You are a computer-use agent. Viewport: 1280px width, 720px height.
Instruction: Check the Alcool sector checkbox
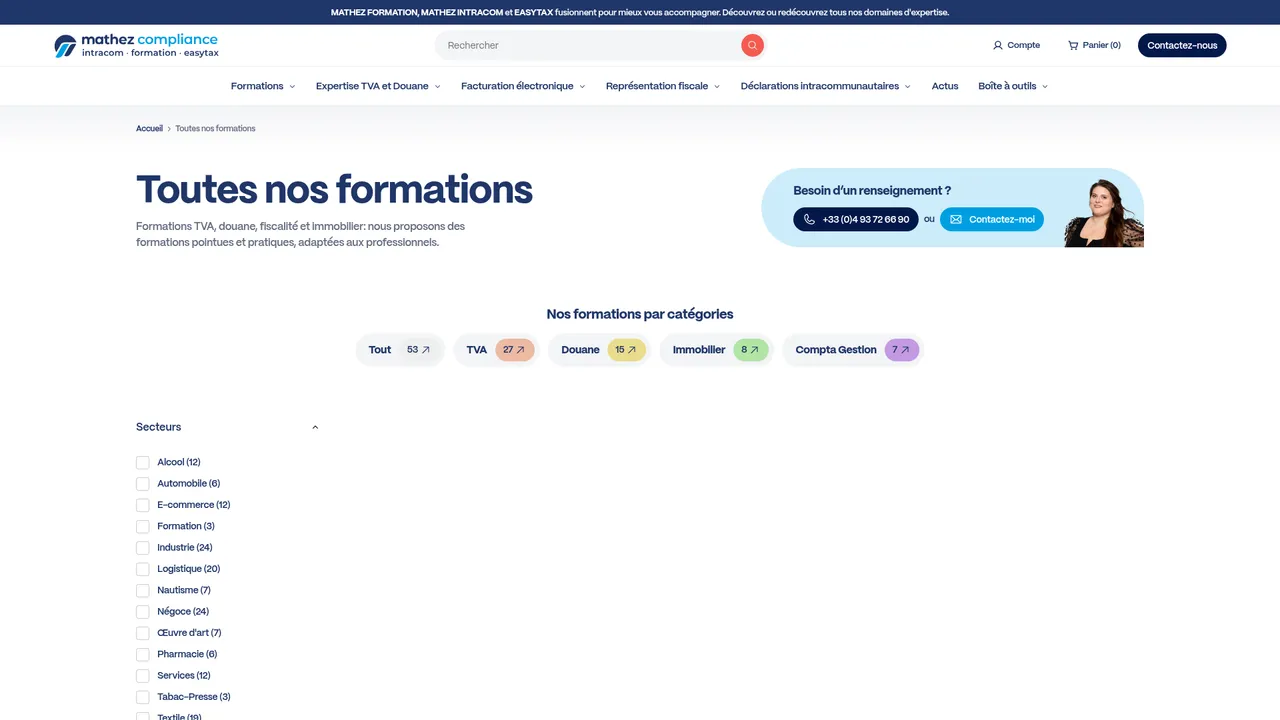143,462
